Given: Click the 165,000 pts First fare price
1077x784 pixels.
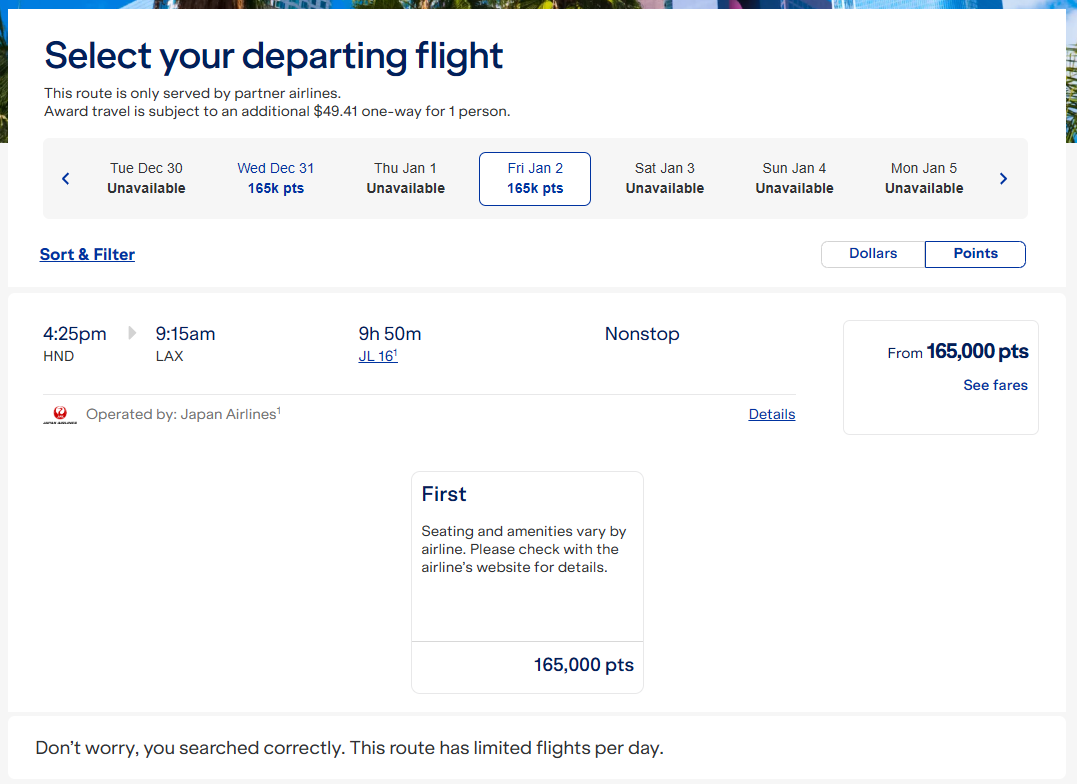Looking at the screenshot, I should [x=583, y=665].
